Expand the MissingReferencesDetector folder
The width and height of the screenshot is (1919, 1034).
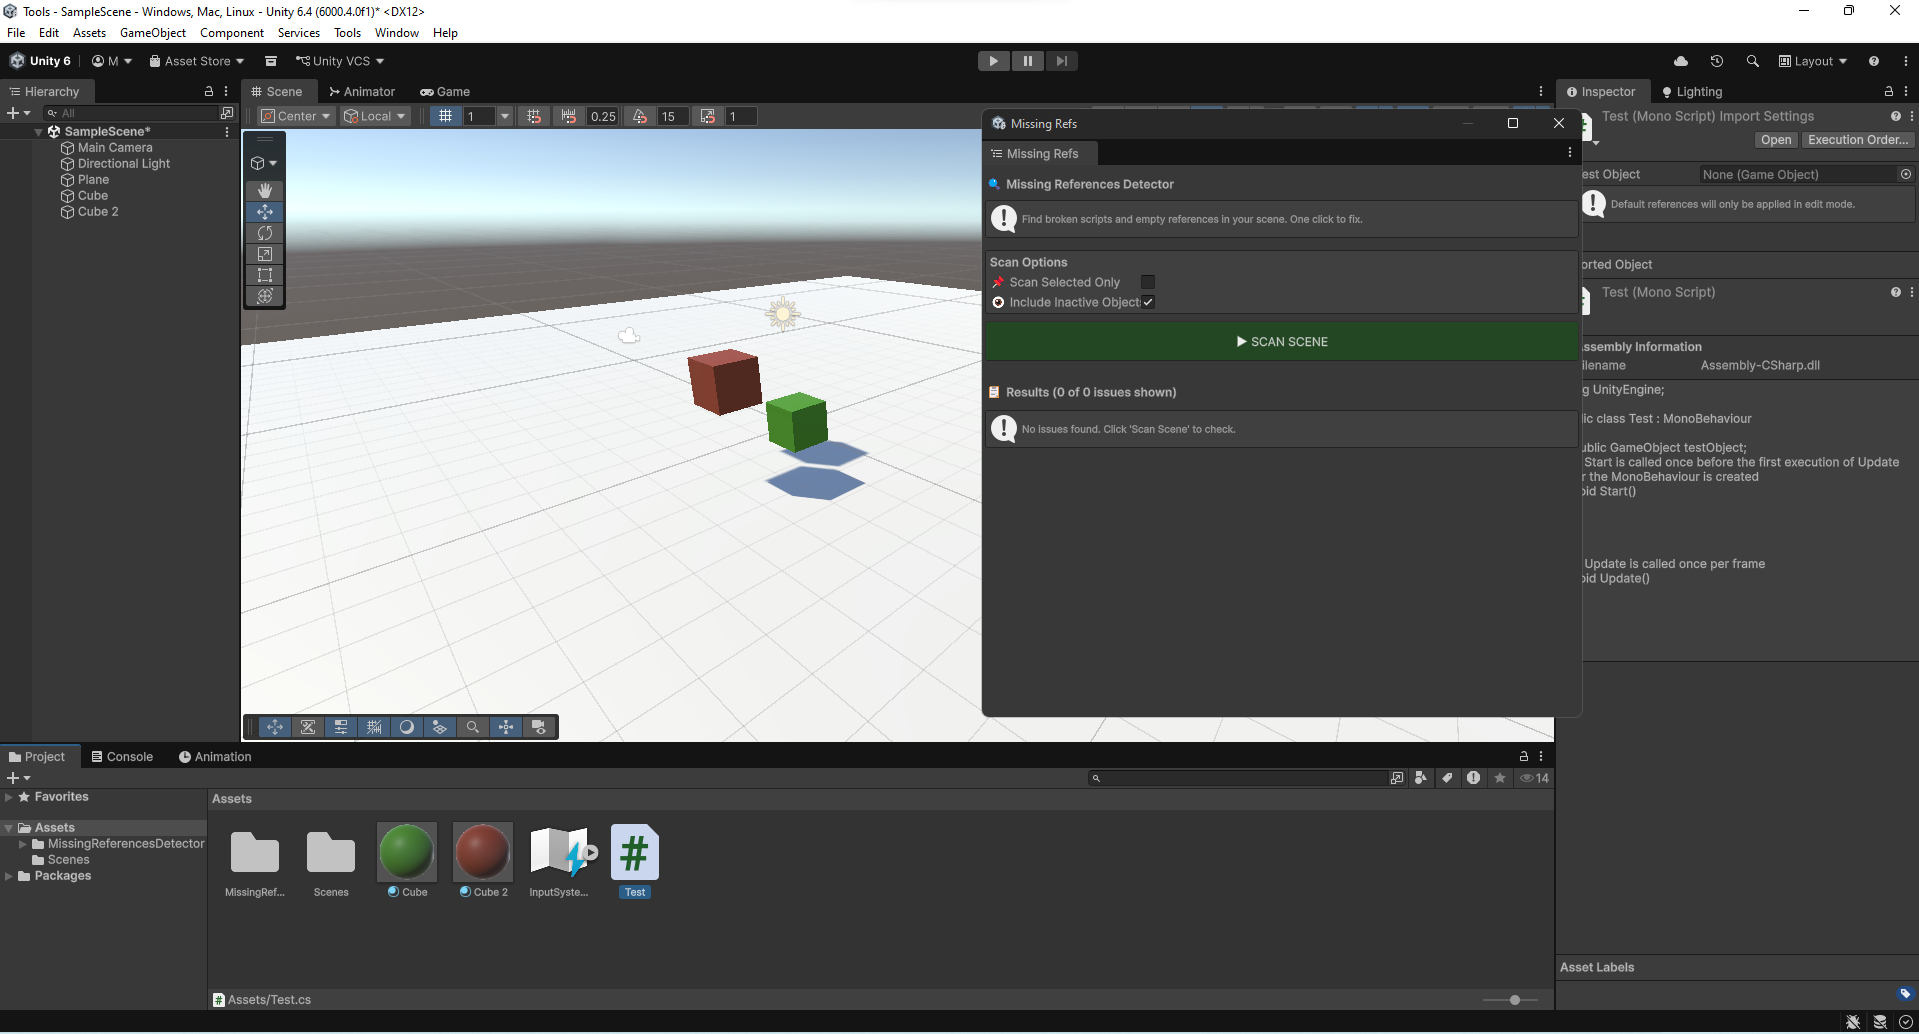point(23,844)
